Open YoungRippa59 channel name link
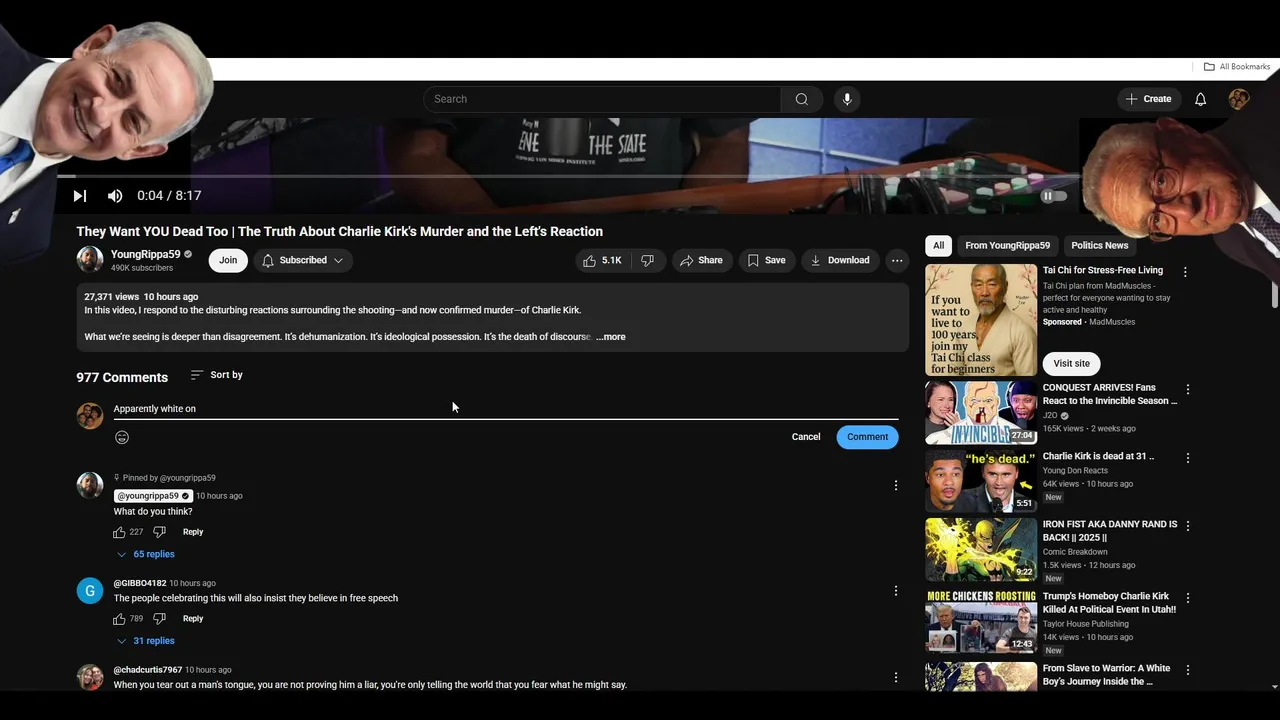The width and height of the screenshot is (1280, 720). click(x=146, y=255)
